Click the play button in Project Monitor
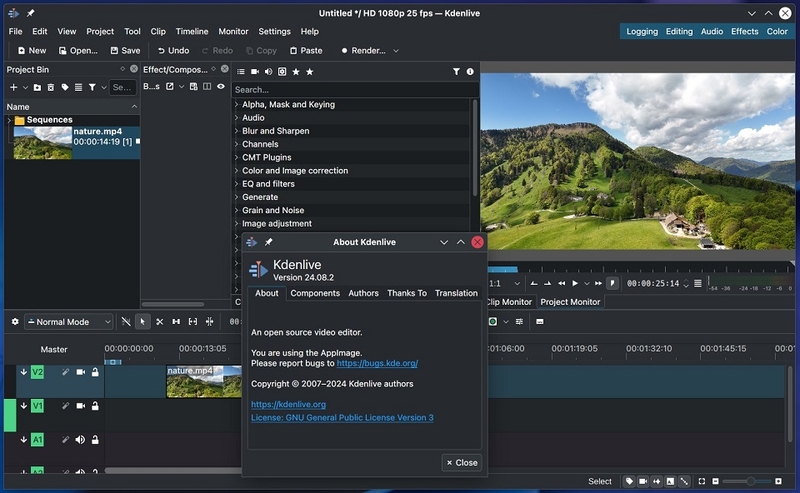The image size is (800, 493). point(575,283)
